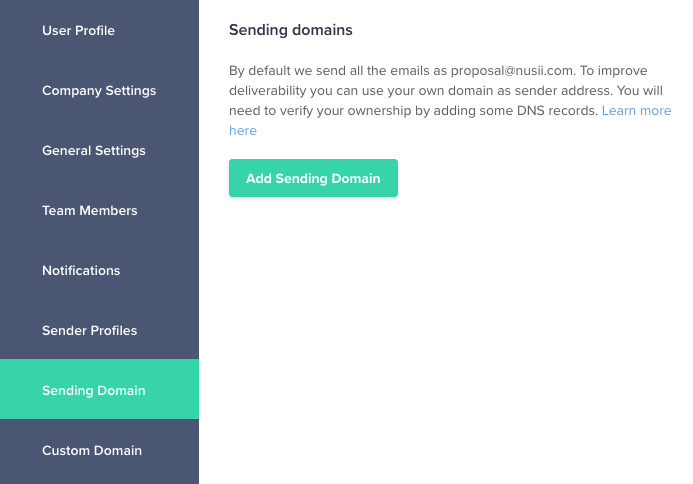
Task: Switch to Sender Profiles
Action: coord(99,331)
